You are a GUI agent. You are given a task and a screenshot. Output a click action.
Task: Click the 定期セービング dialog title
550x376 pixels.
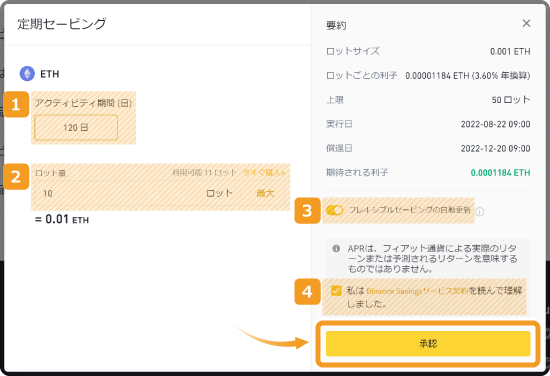pyautogui.click(x=62, y=24)
